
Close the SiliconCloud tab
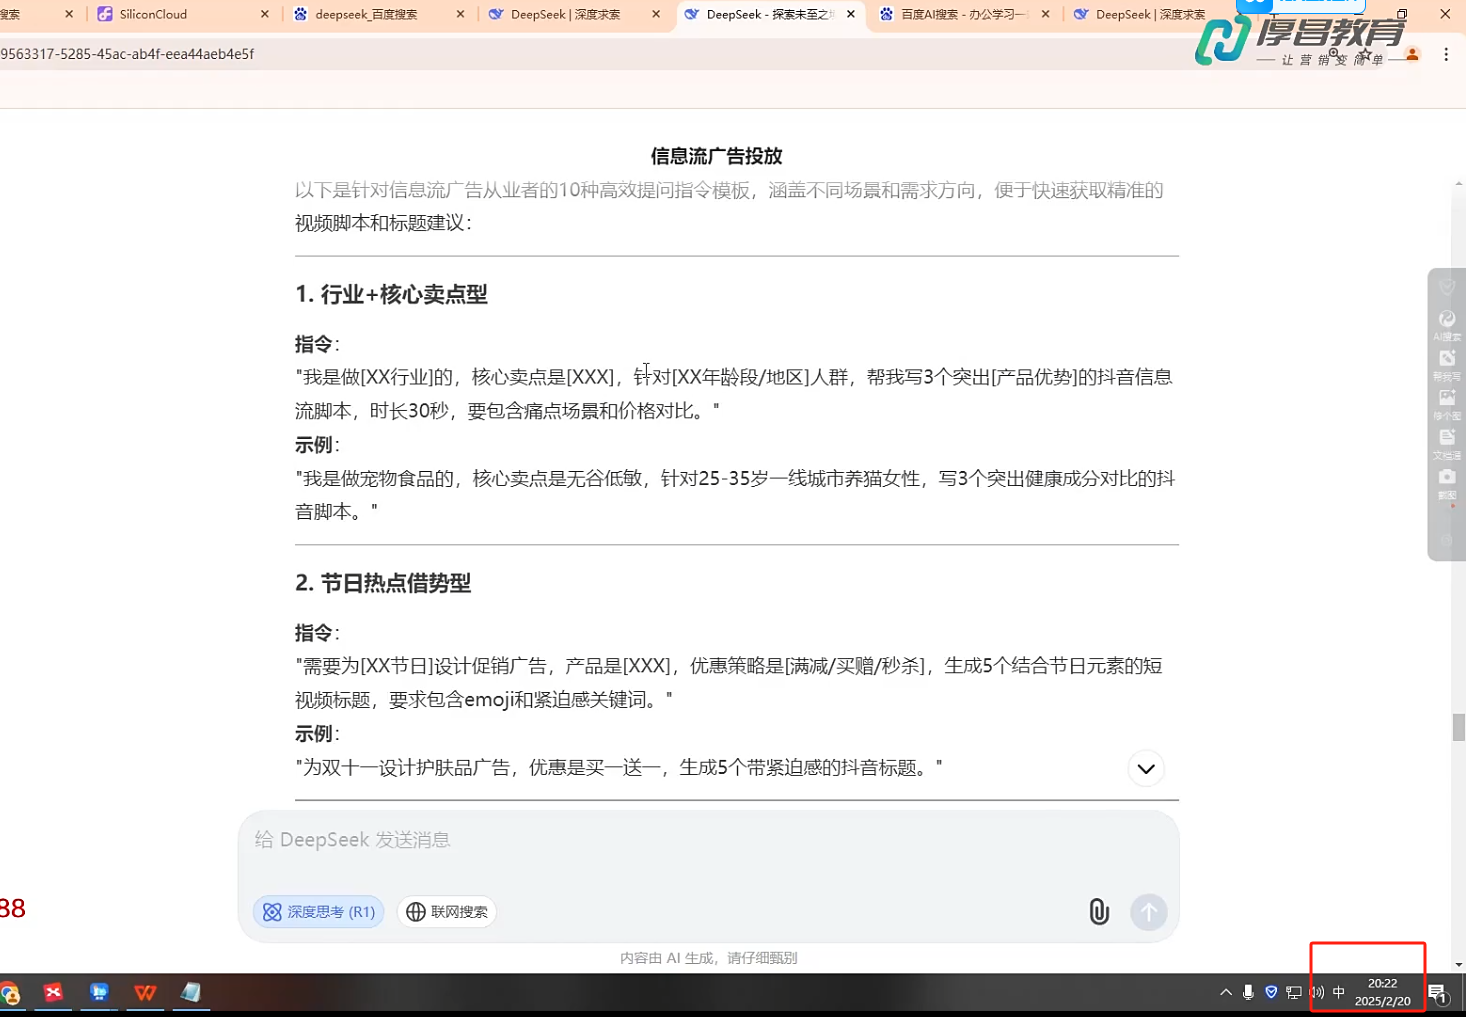[264, 14]
